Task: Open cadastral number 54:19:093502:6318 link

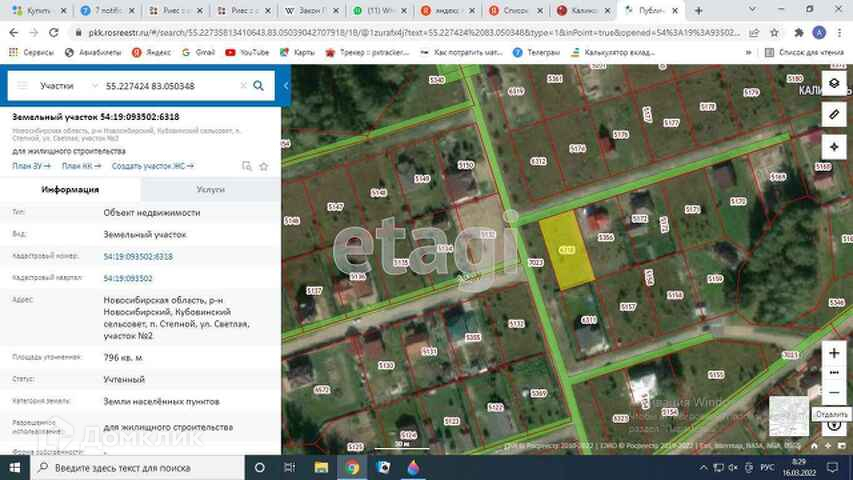Action: (138, 256)
